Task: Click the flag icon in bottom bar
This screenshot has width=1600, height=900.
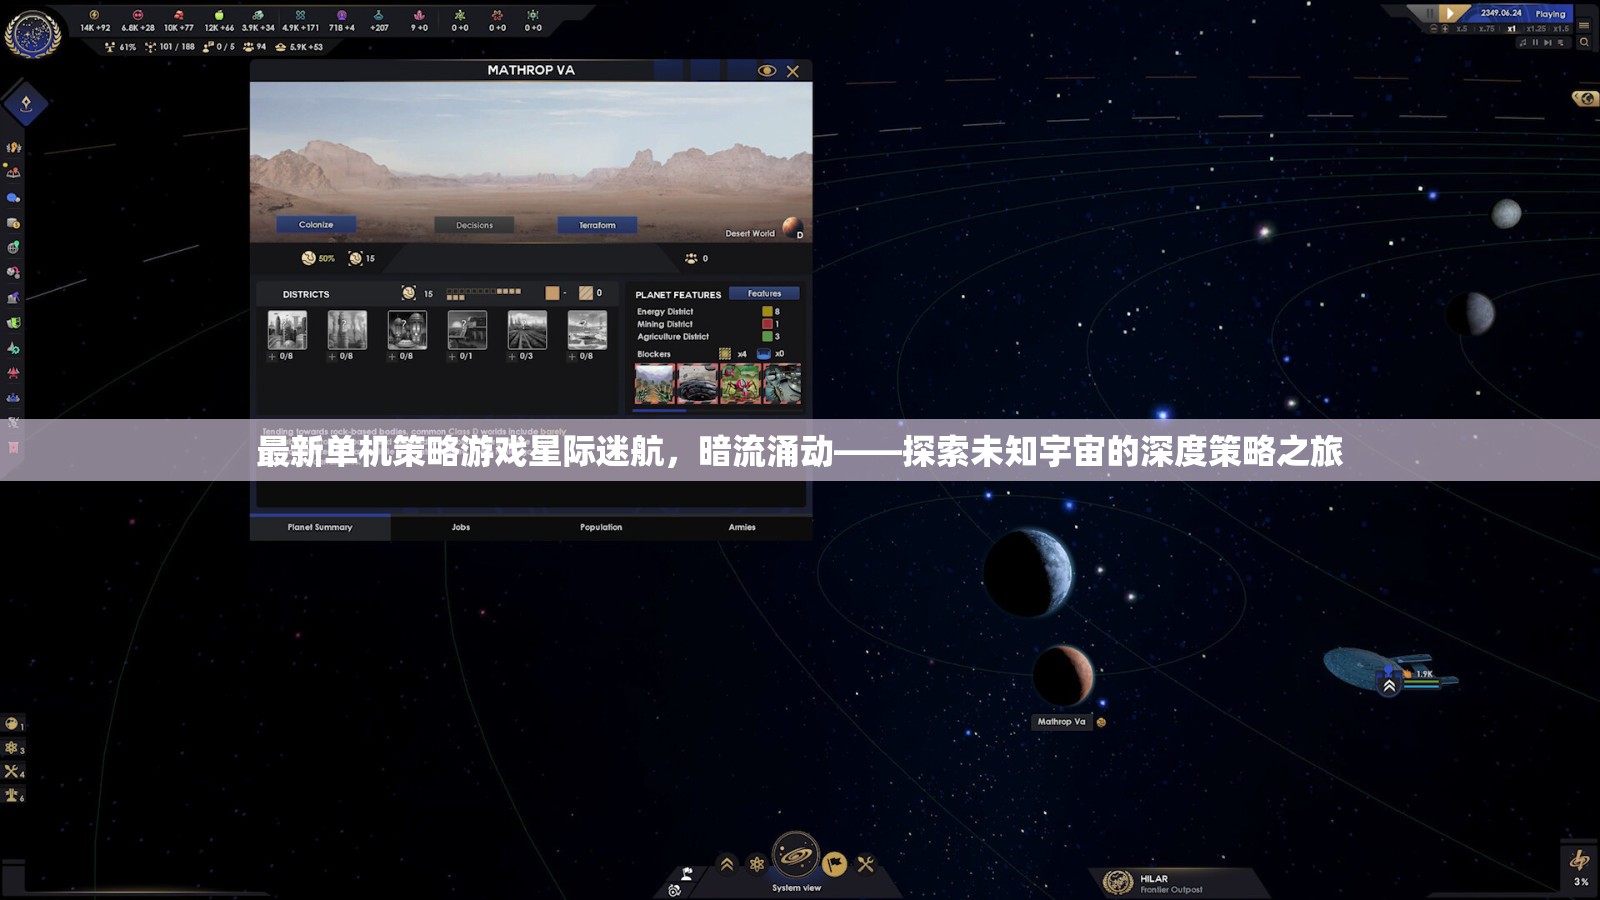Action: click(x=835, y=864)
